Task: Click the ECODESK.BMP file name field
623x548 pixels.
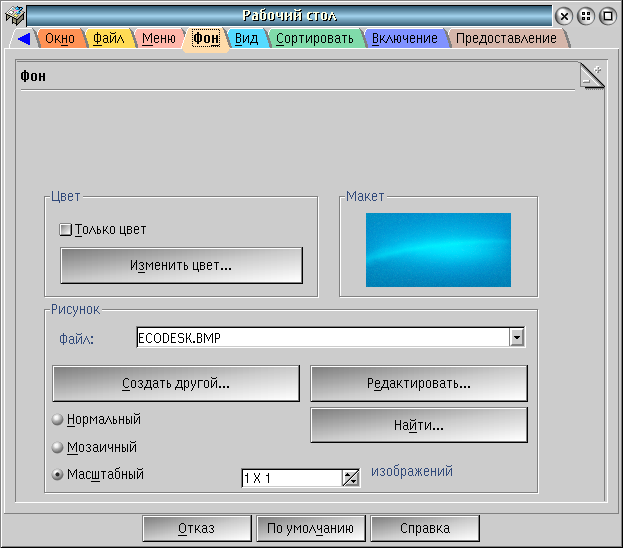Action: (320, 338)
